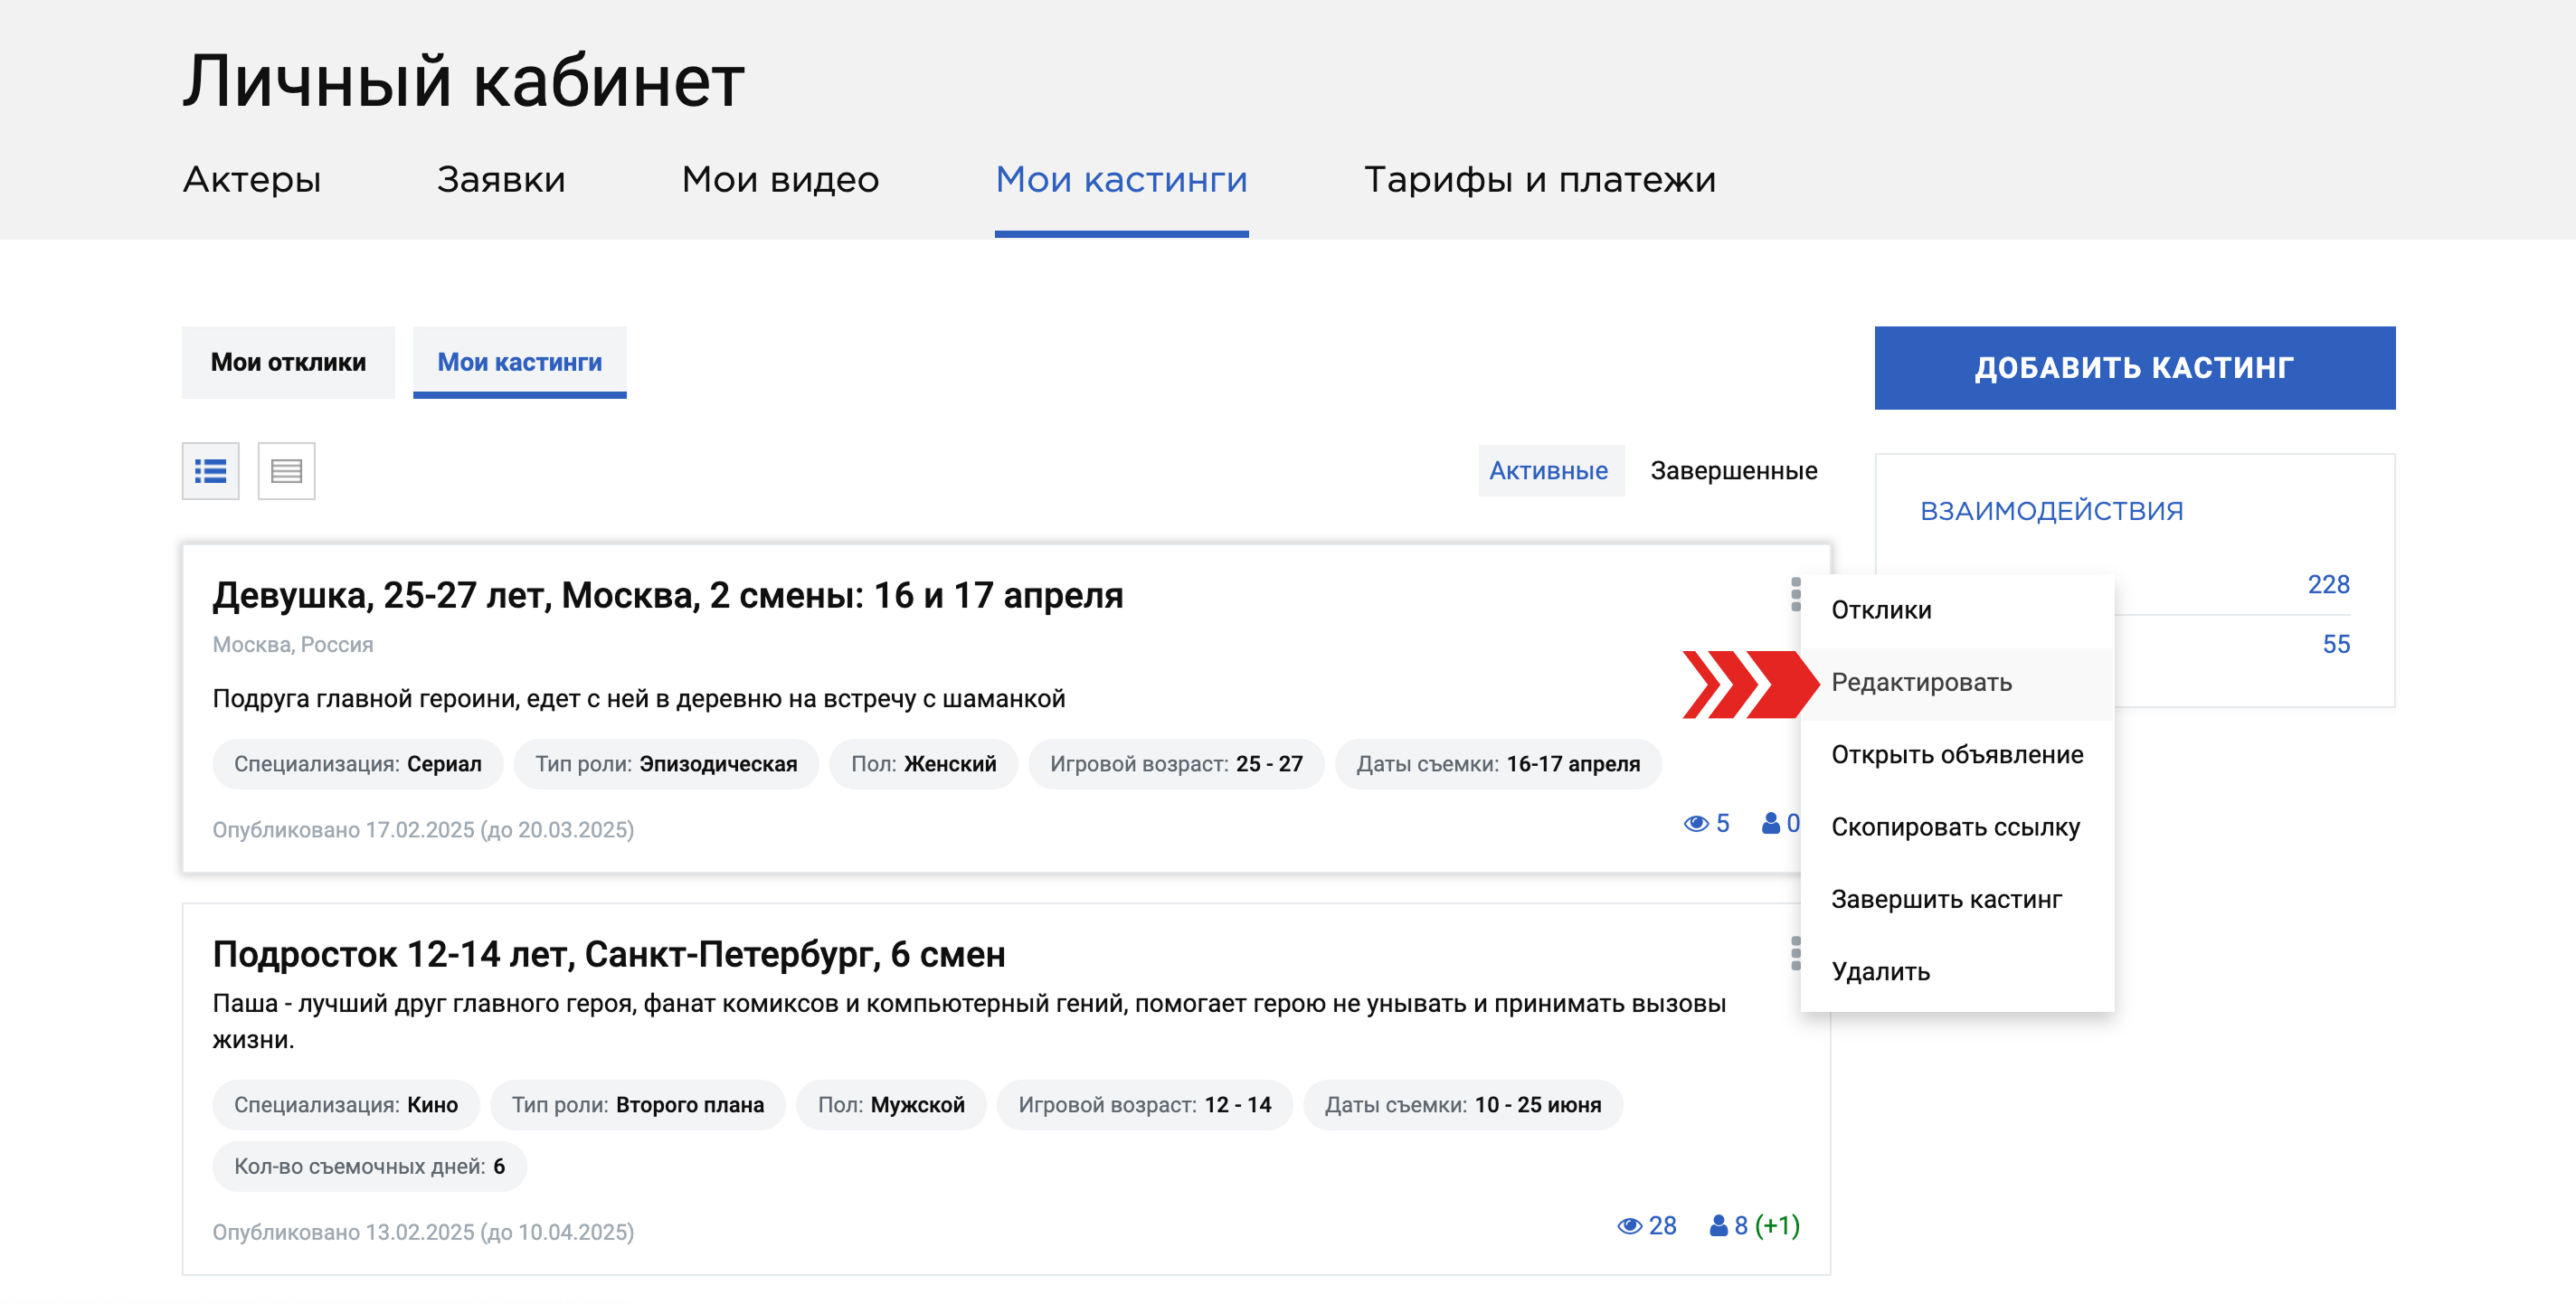Select the Мои кастинги top tab
This screenshot has width=2576, height=1304.
(1121, 180)
